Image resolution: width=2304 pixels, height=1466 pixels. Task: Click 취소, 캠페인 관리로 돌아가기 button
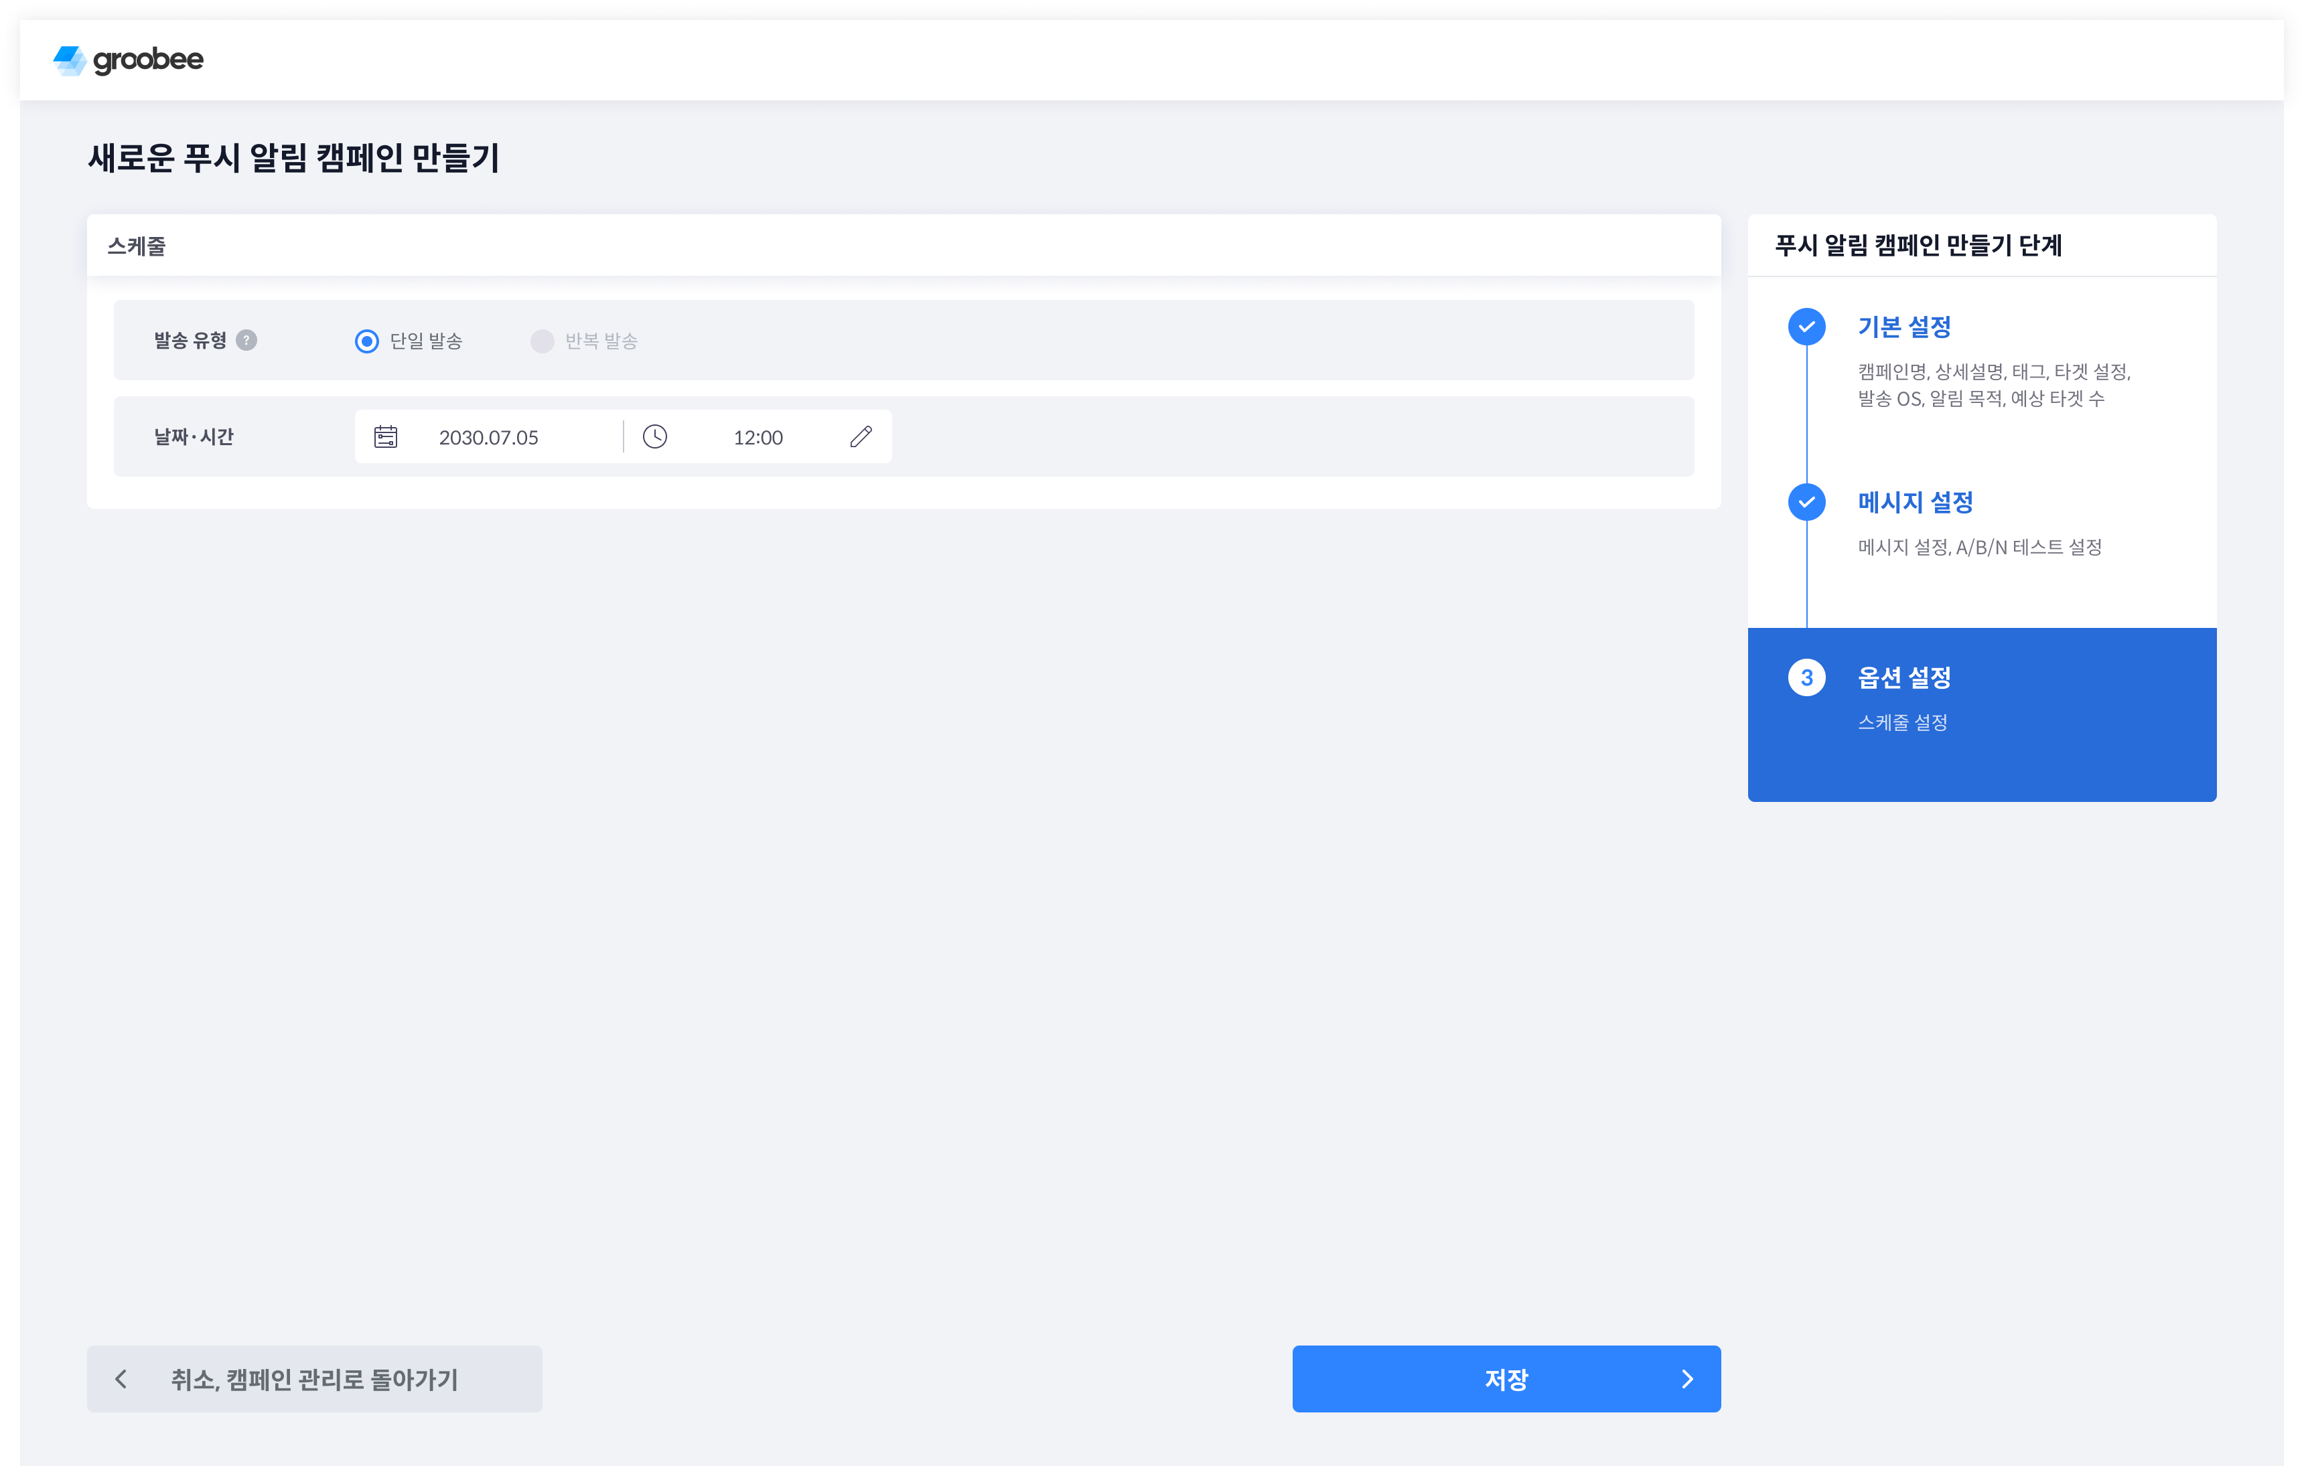(314, 1379)
